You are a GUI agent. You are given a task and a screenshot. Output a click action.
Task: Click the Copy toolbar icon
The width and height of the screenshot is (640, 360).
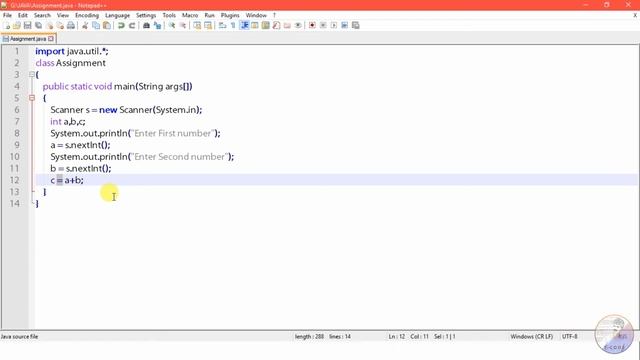click(x=96, y=25)
